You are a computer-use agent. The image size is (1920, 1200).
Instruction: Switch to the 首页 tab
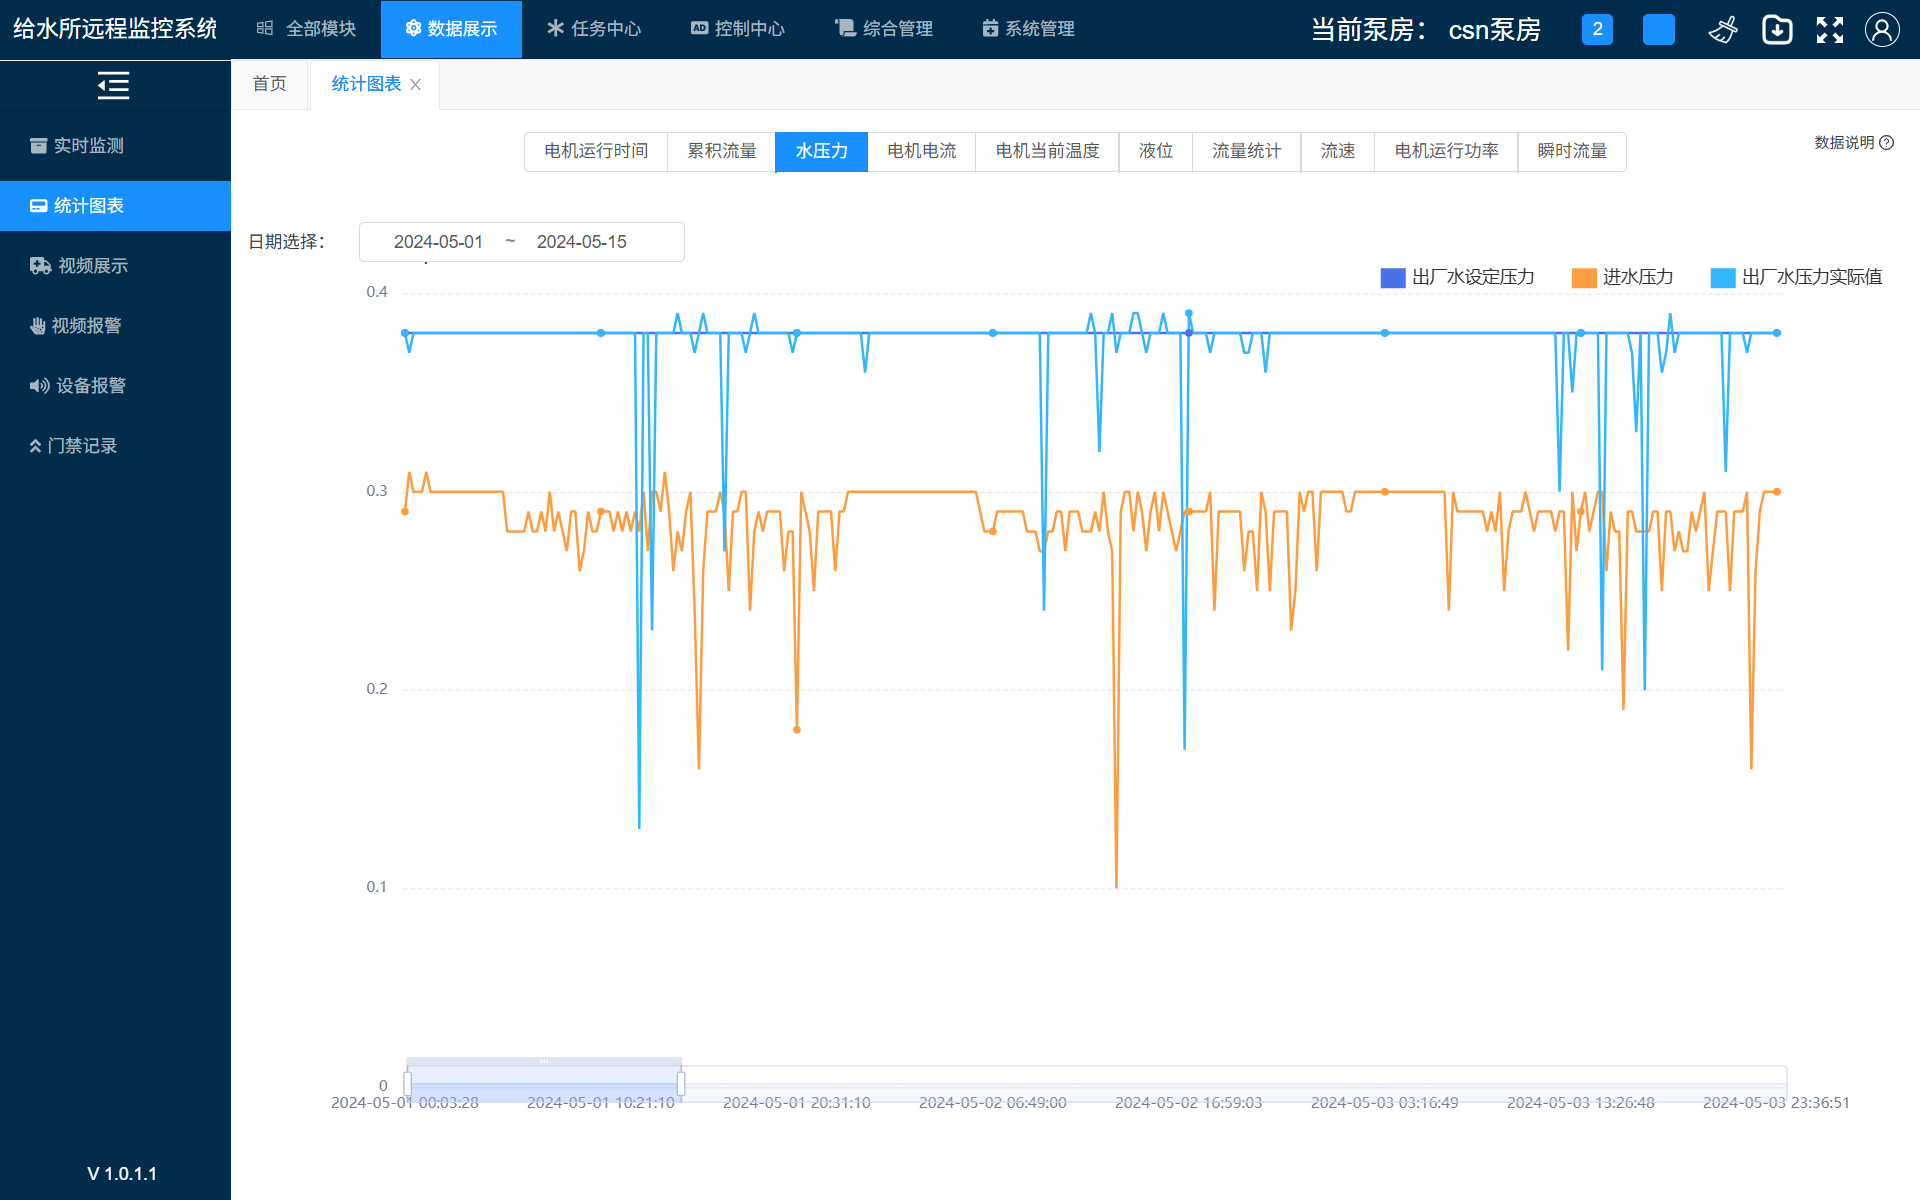pyautogui.click(x=269, y=84)
